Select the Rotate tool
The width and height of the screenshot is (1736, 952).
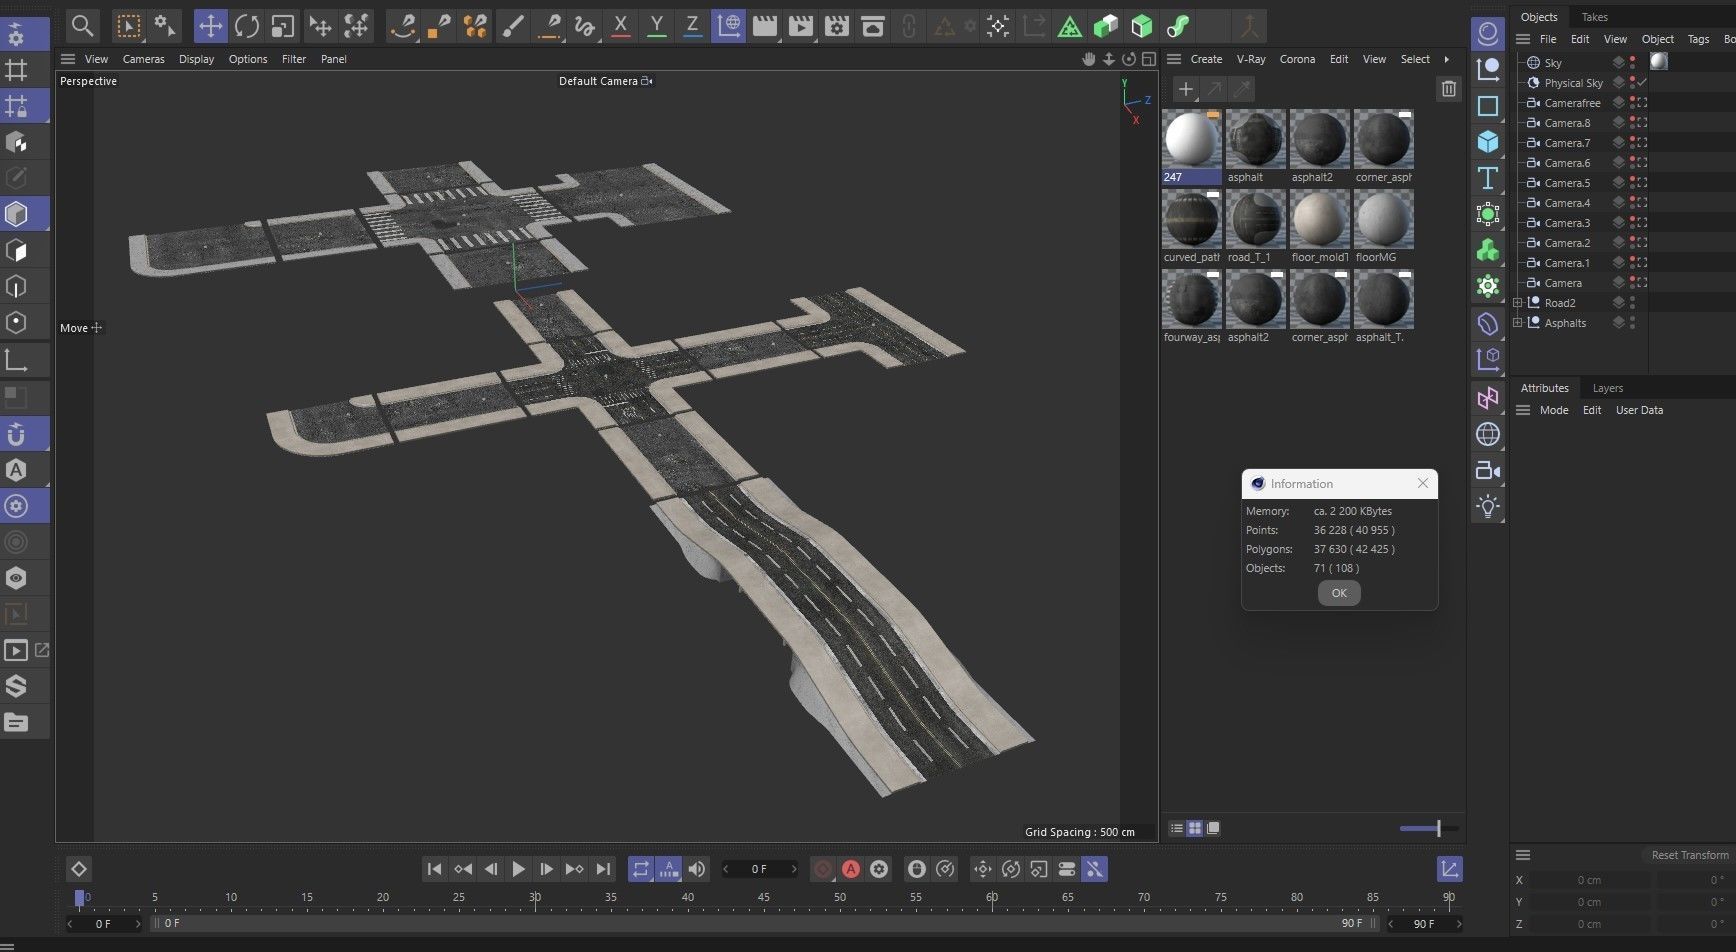tap(247, 26)
